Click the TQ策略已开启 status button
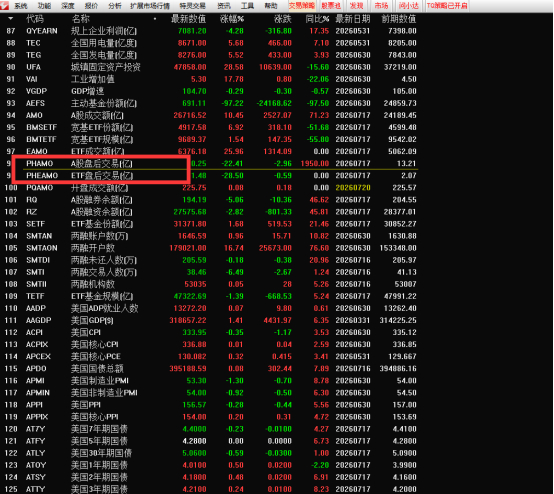554x494 pixels. coord(447,6)
